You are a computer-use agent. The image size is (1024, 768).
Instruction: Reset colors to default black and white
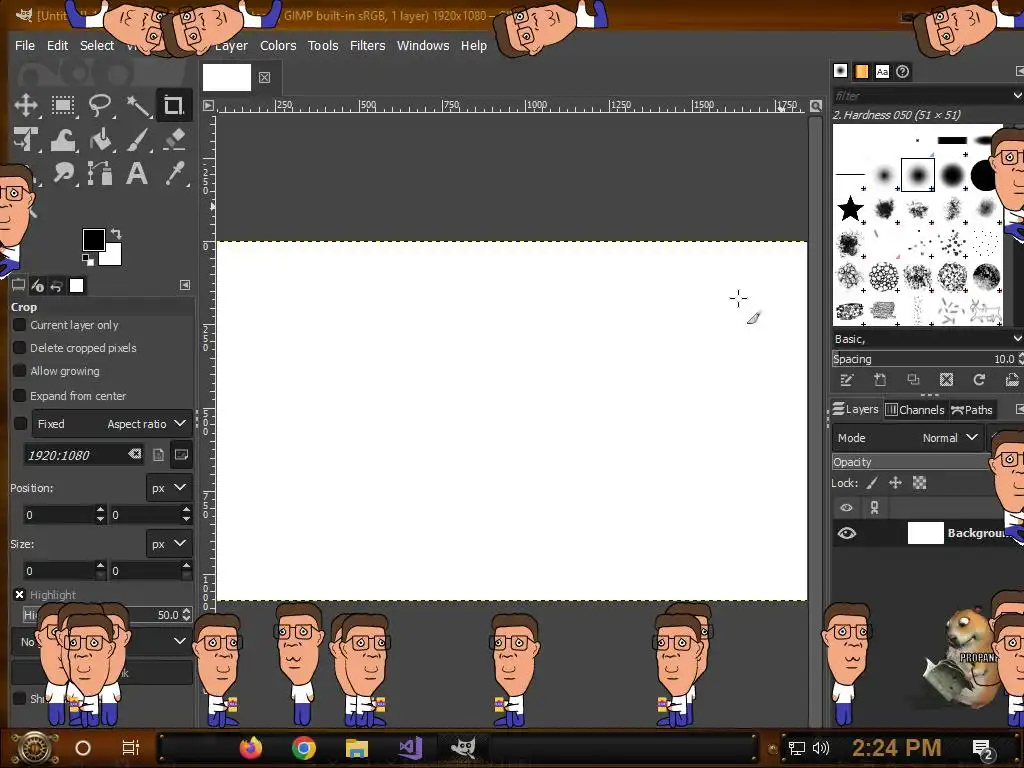click(x=88, y=260)
